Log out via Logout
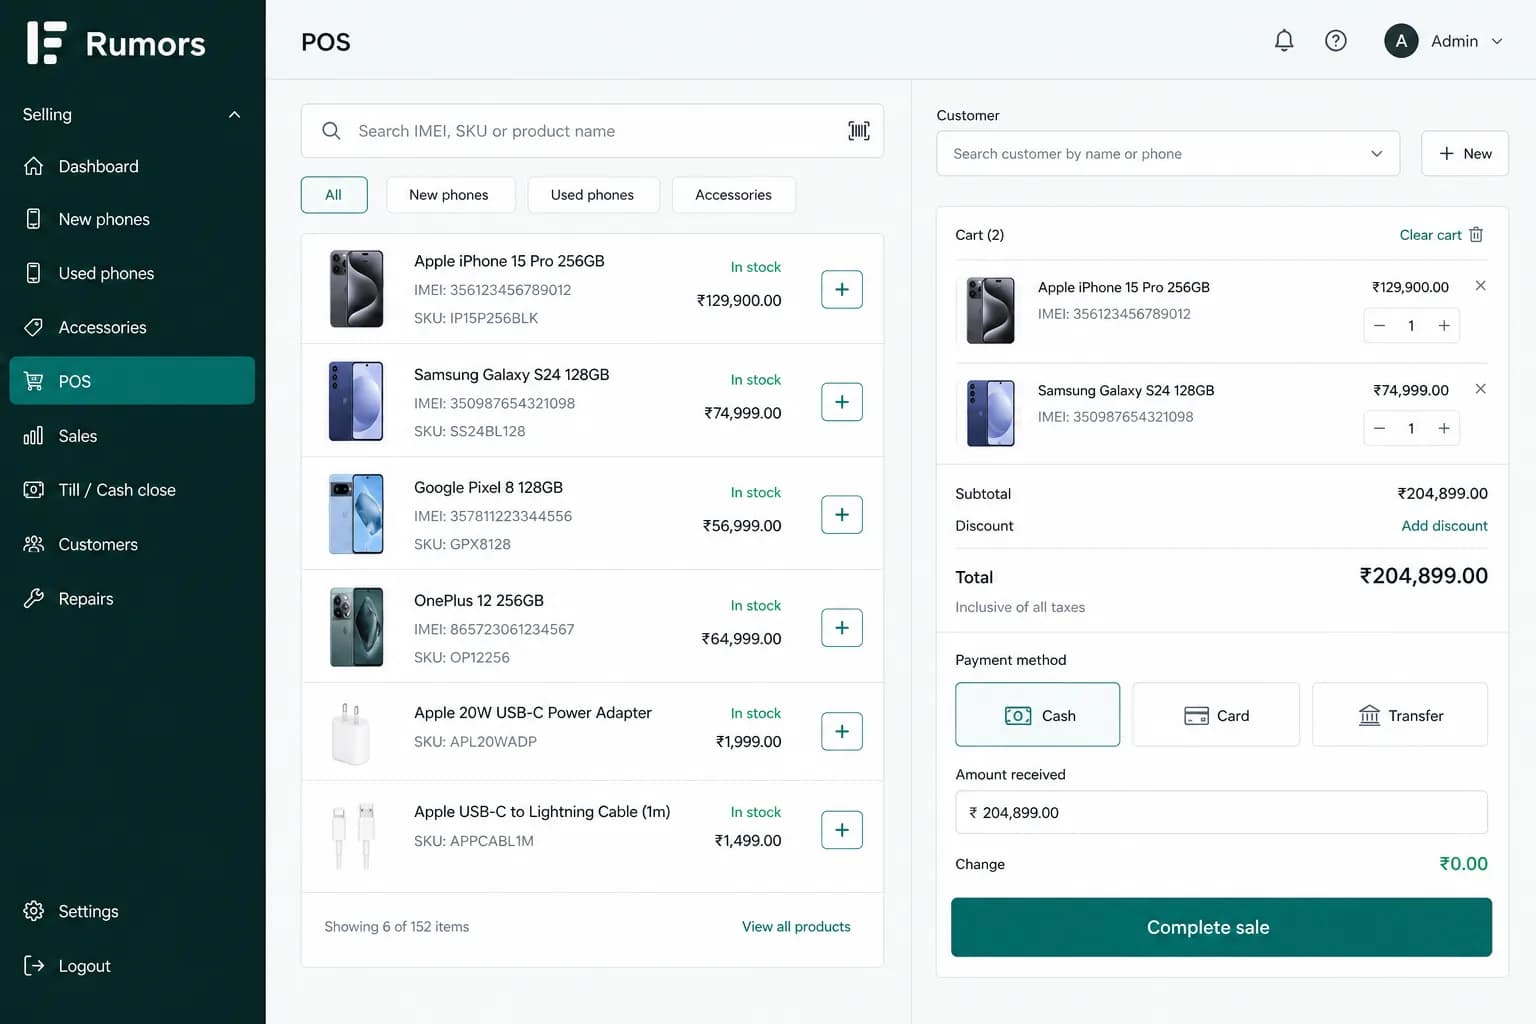This screenshot has height=1024, width=1536. (x=132, y=966)
